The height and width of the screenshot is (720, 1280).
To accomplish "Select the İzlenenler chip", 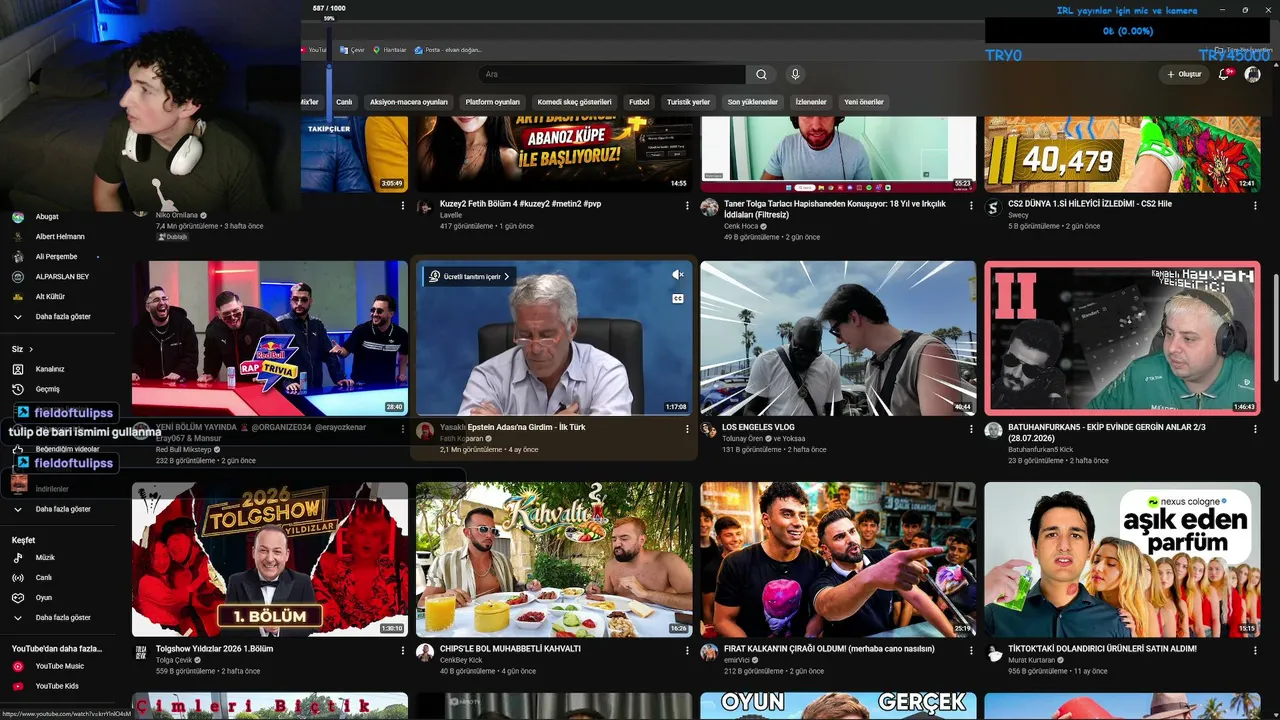I will [811, 102].
